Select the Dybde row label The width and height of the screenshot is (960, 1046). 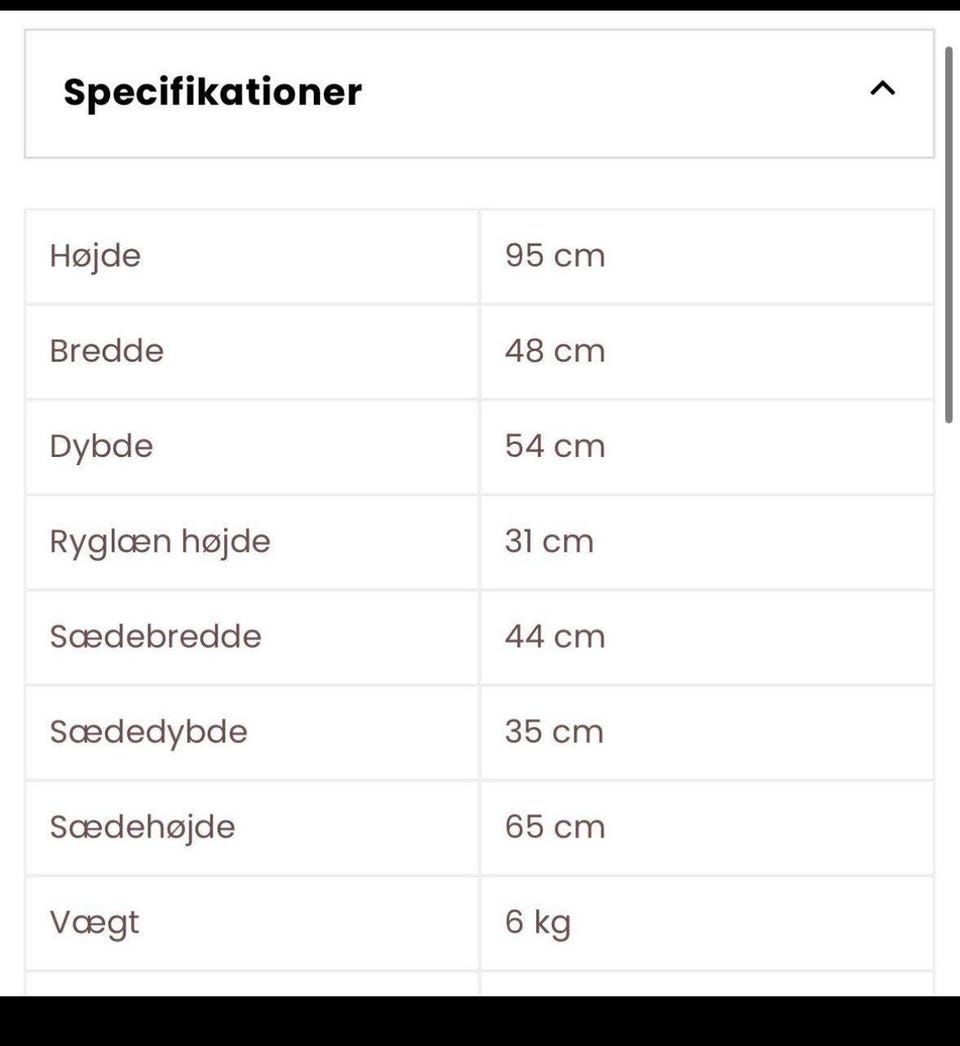(x=101, y=446)
